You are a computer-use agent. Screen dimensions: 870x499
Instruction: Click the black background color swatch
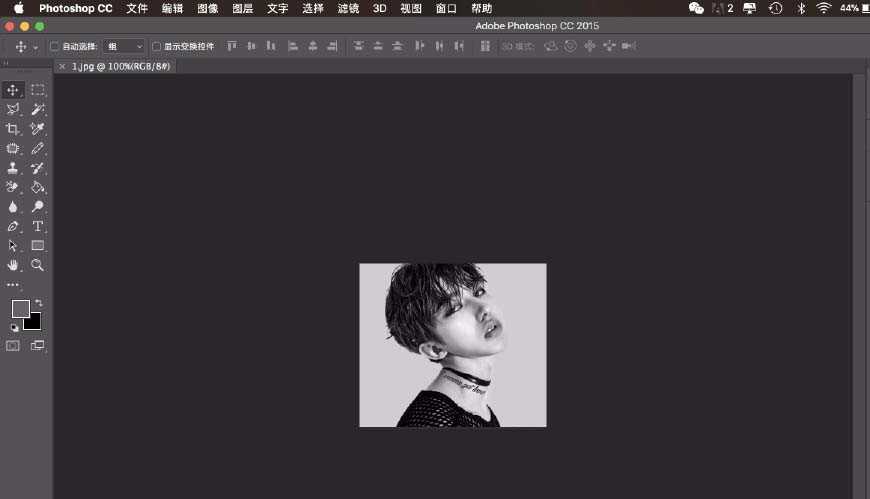point(34,322)
